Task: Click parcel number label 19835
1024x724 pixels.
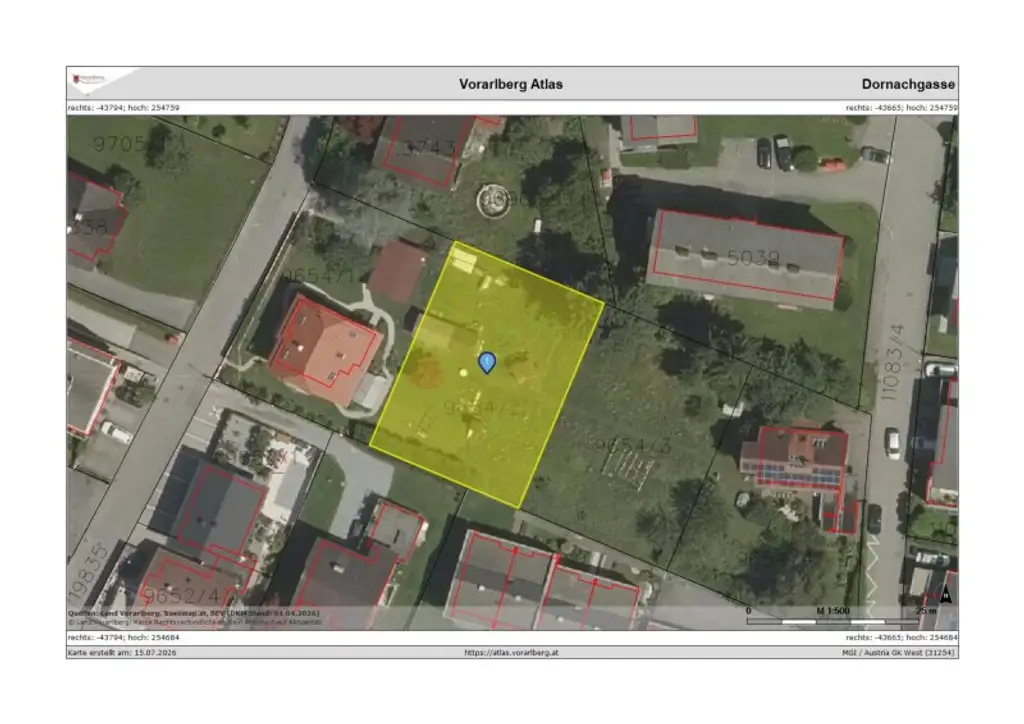Action: coord(88,572)
